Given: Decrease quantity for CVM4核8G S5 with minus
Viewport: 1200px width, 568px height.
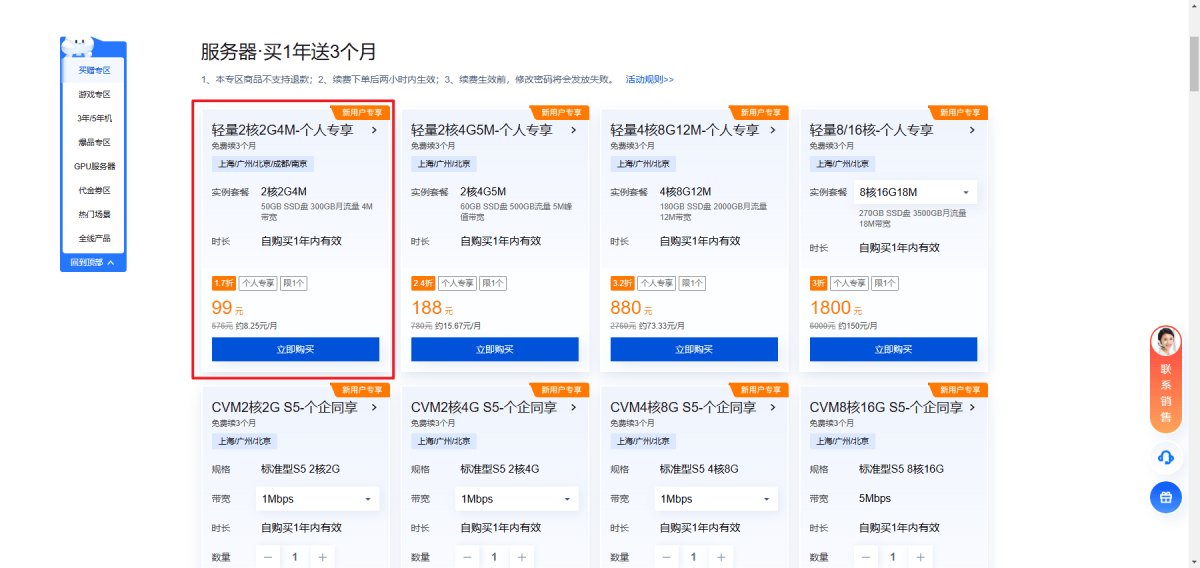Looking at the screenshot, I should pyautogui.click(x=667, y=557).
